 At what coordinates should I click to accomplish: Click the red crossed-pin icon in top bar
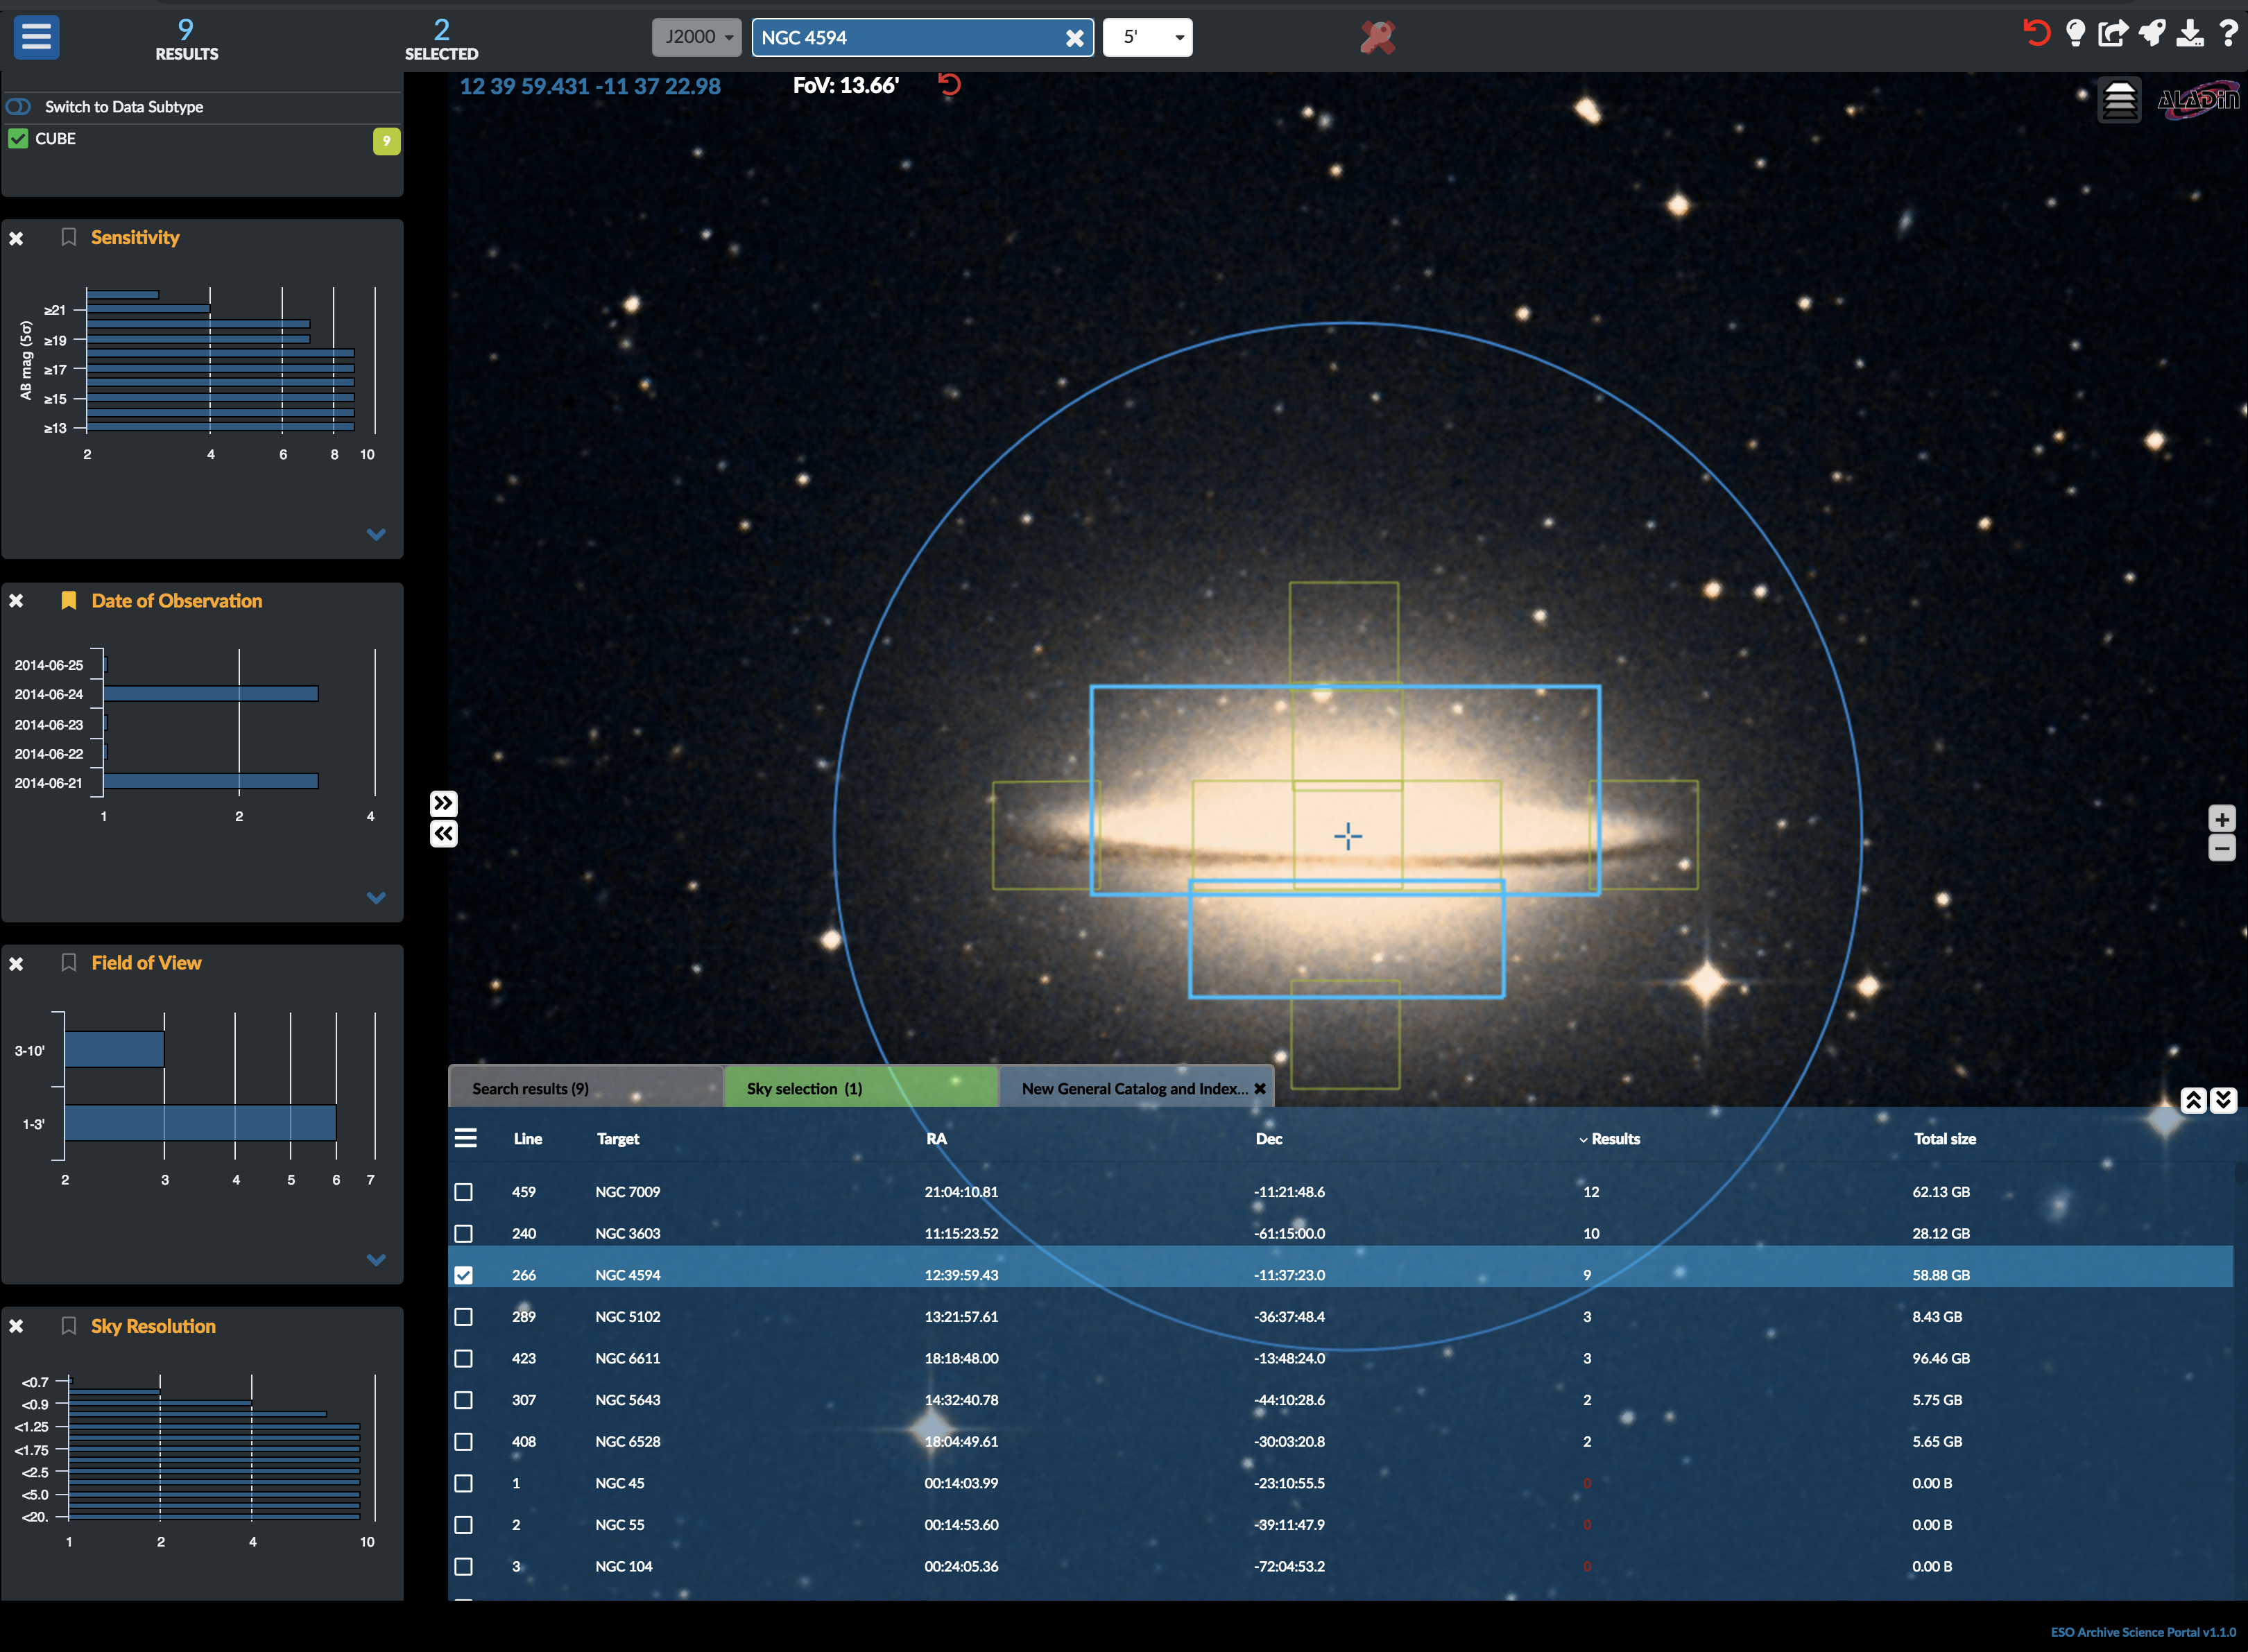(1377, 37)
